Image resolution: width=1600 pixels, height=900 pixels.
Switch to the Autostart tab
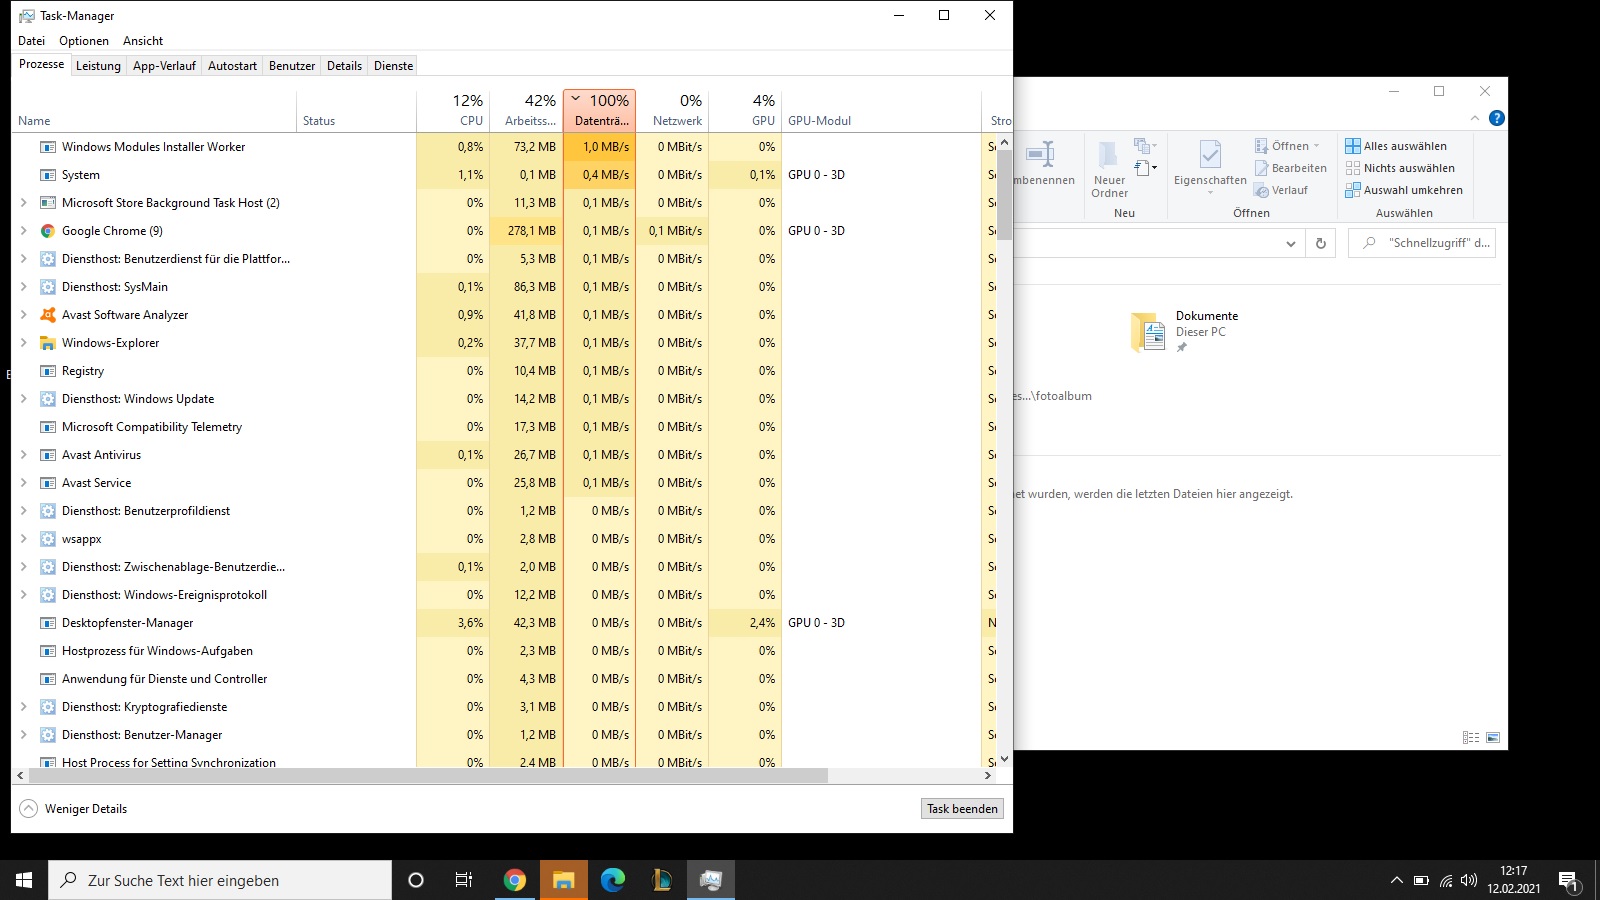pos(232,66)
